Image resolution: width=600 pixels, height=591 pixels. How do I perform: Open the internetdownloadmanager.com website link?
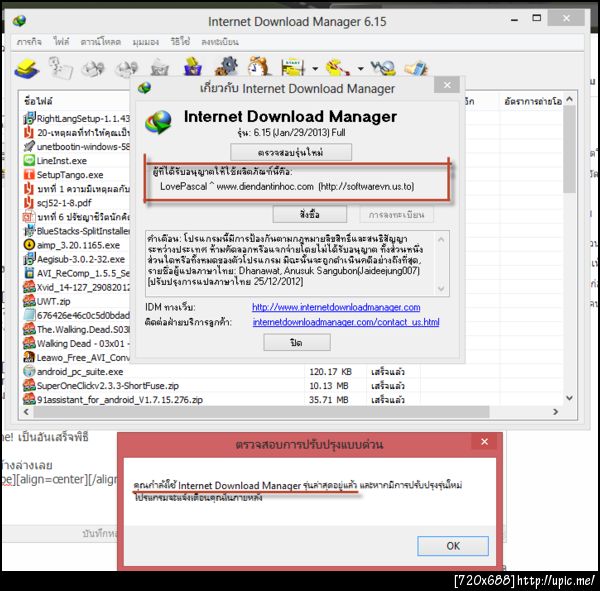point(336,307)
